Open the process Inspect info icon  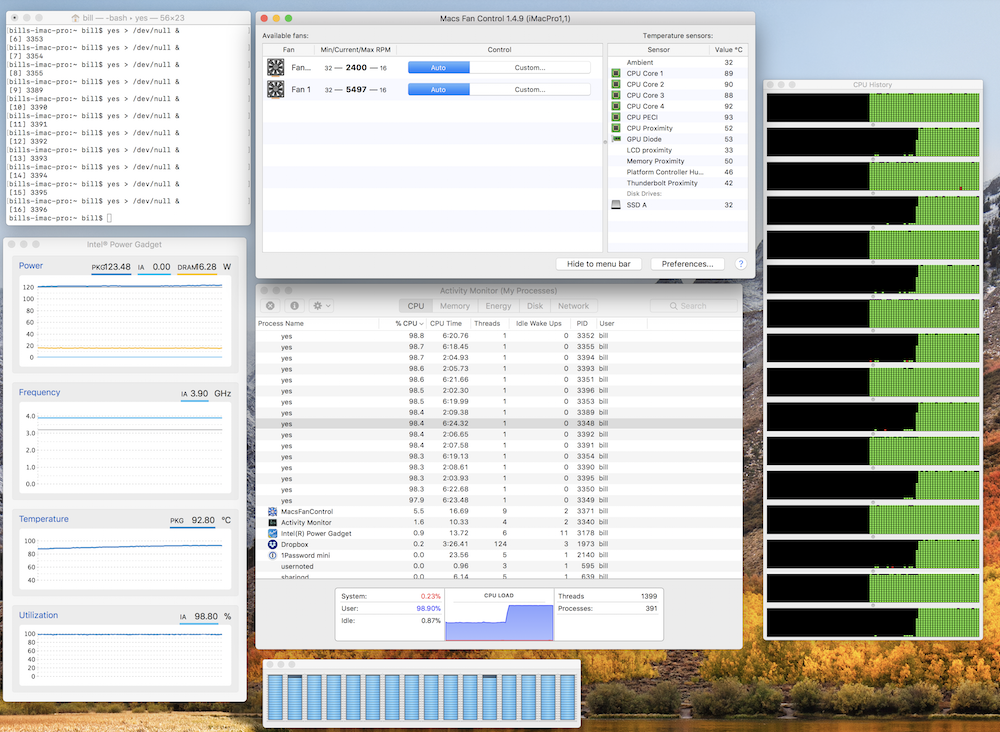(x=294, y=306)
